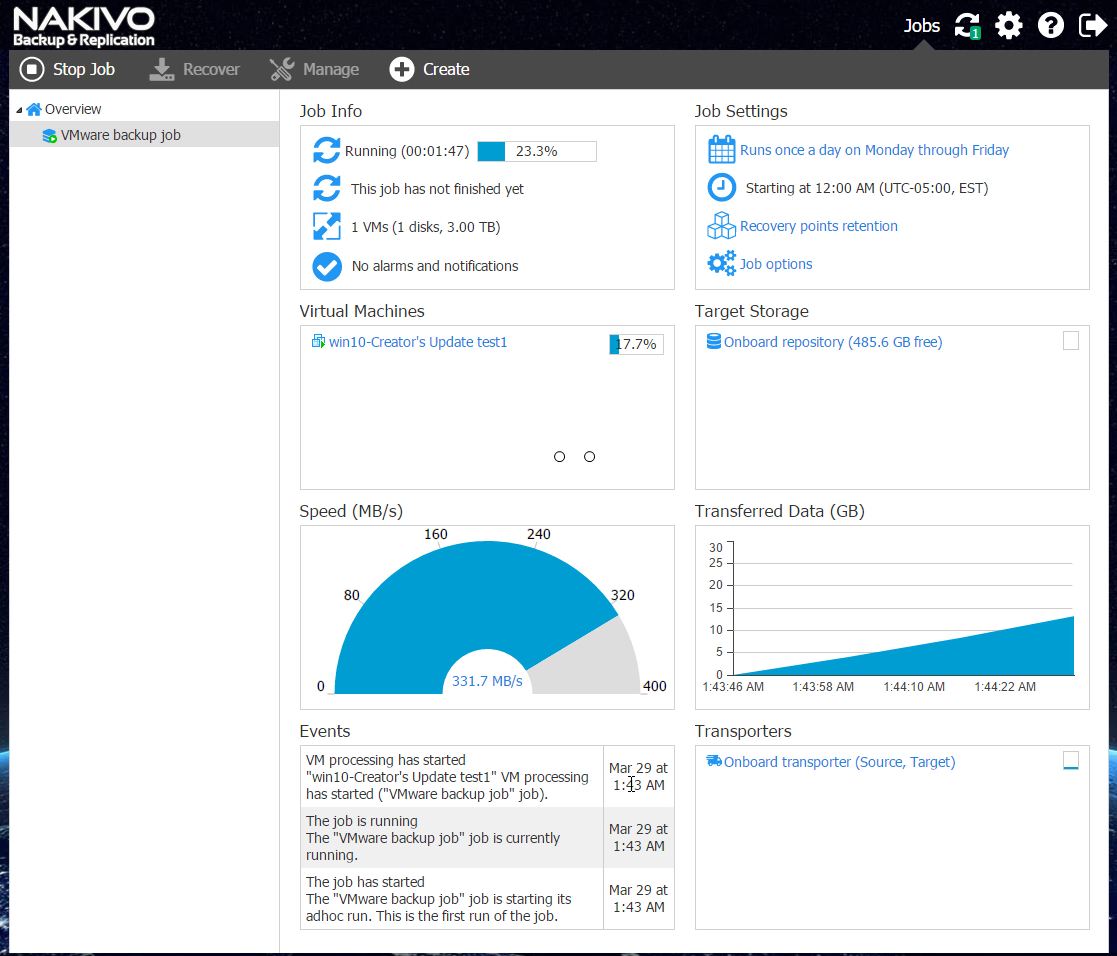
Task: Click the Manage tools icon
Action: click(x=281, y=69)
